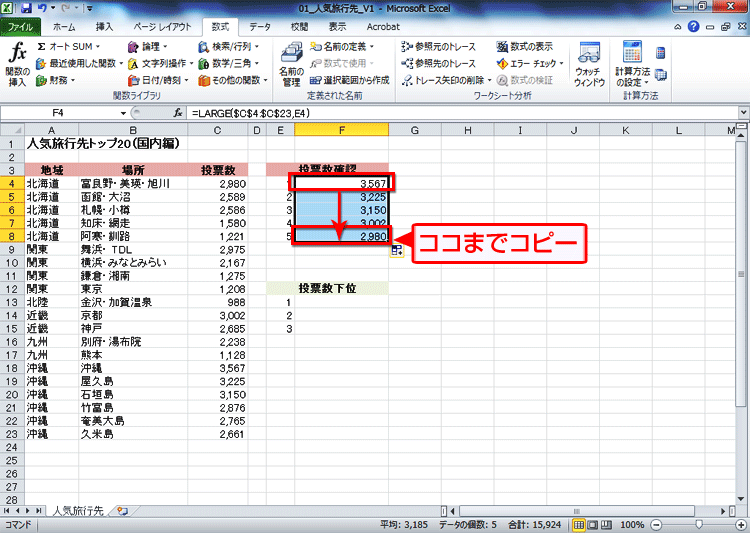Open Lookup & Reference (検索/行列) functions
The height and width of the screenshot is (533, 750).
228,46
